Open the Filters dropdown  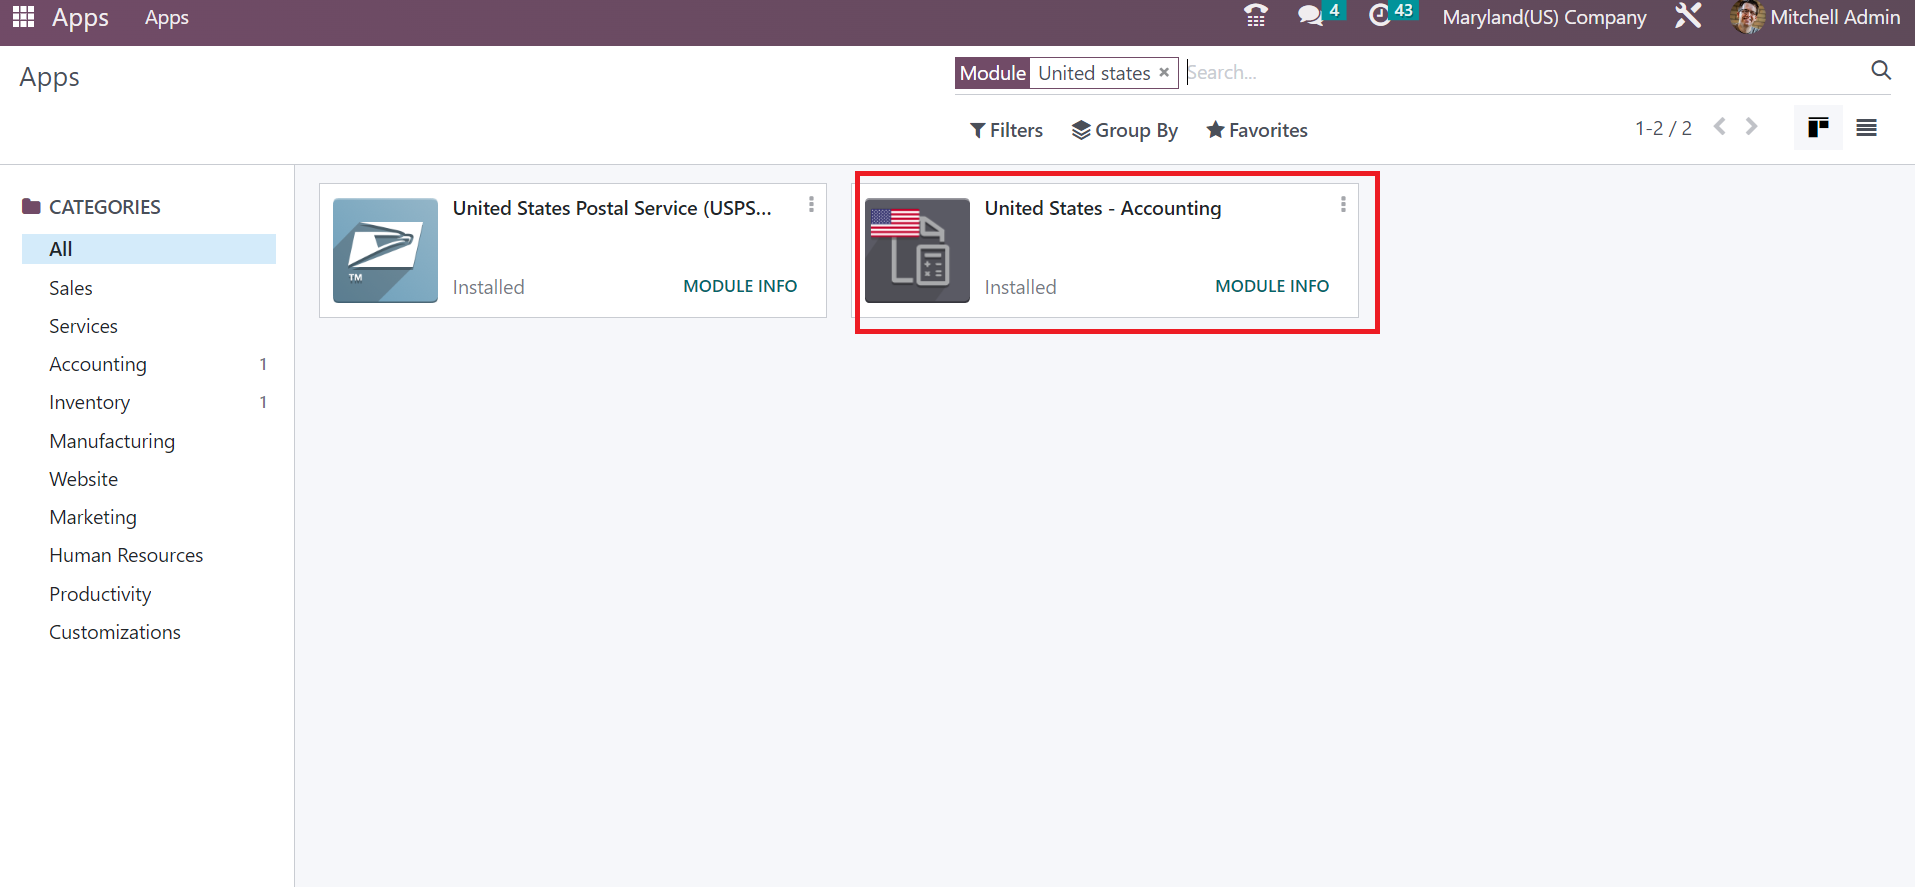coord(1006,130)
